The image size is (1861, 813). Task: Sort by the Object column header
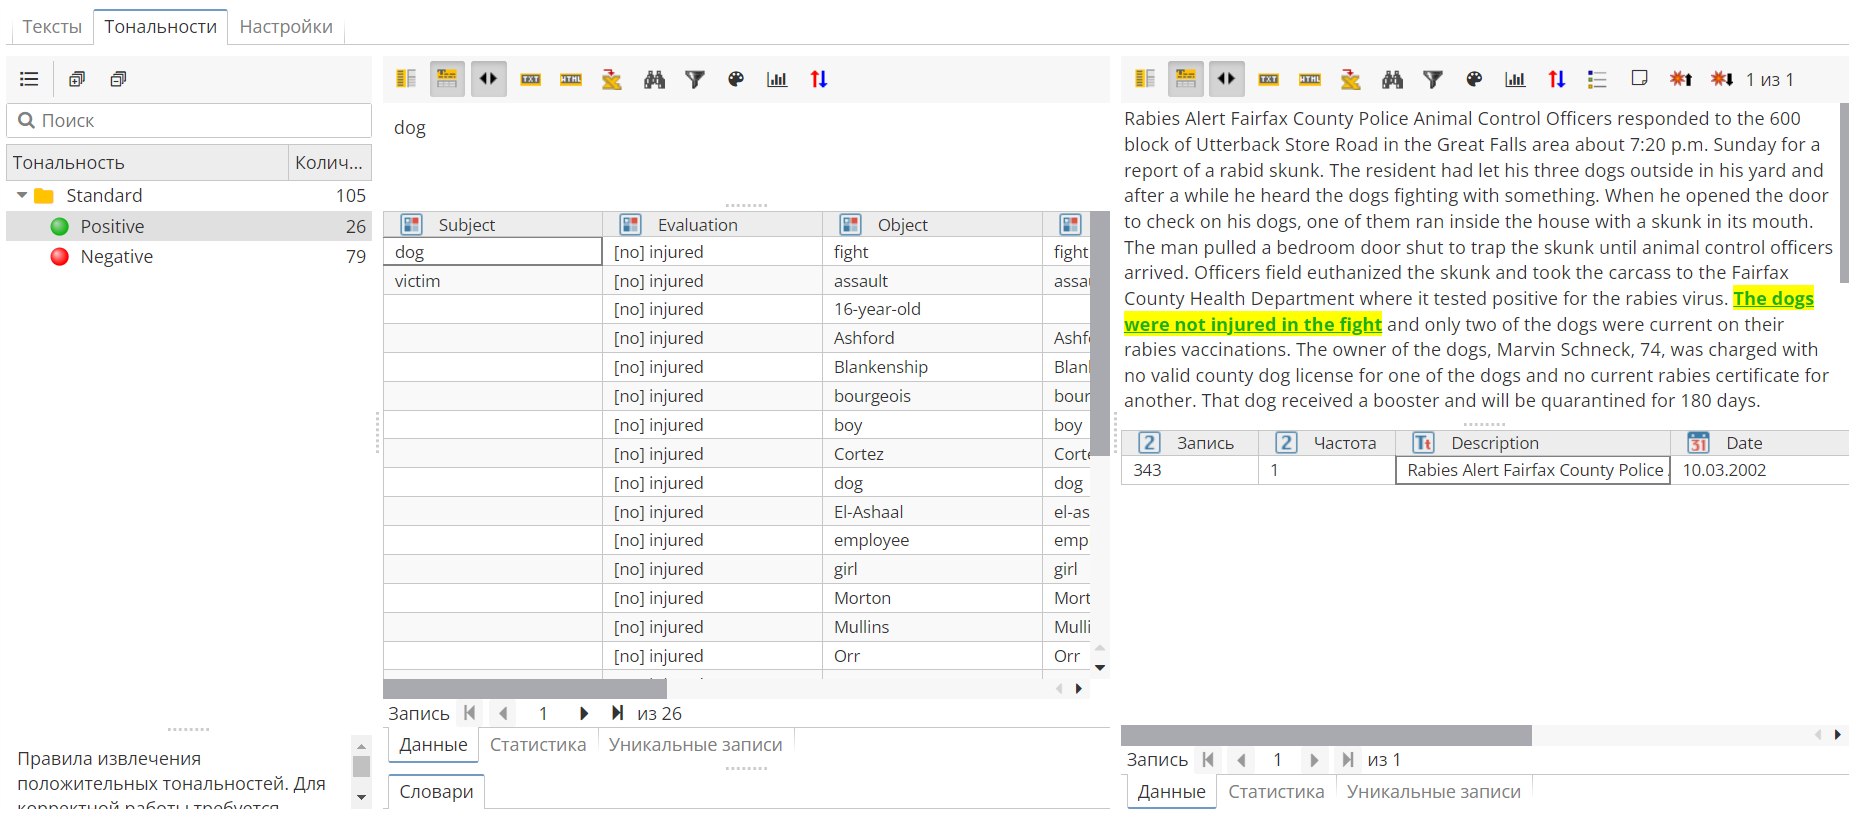[x=932, y=224]
